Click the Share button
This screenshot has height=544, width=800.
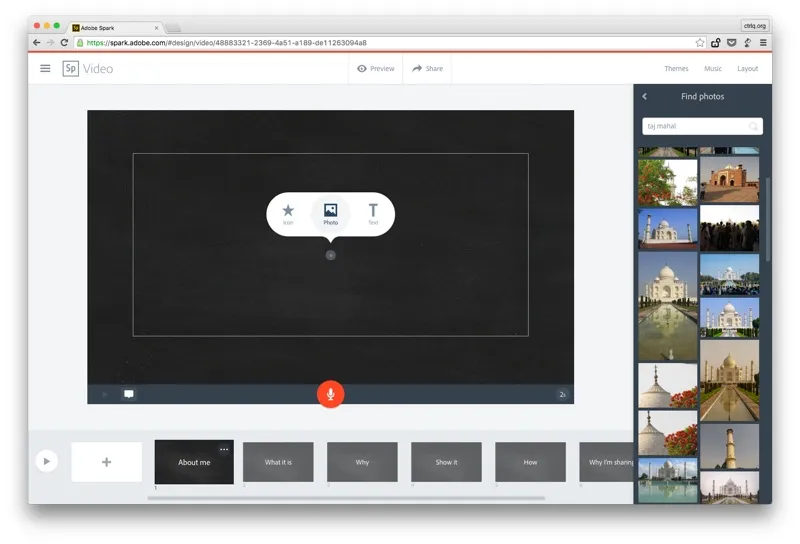[x=427, y=69]
